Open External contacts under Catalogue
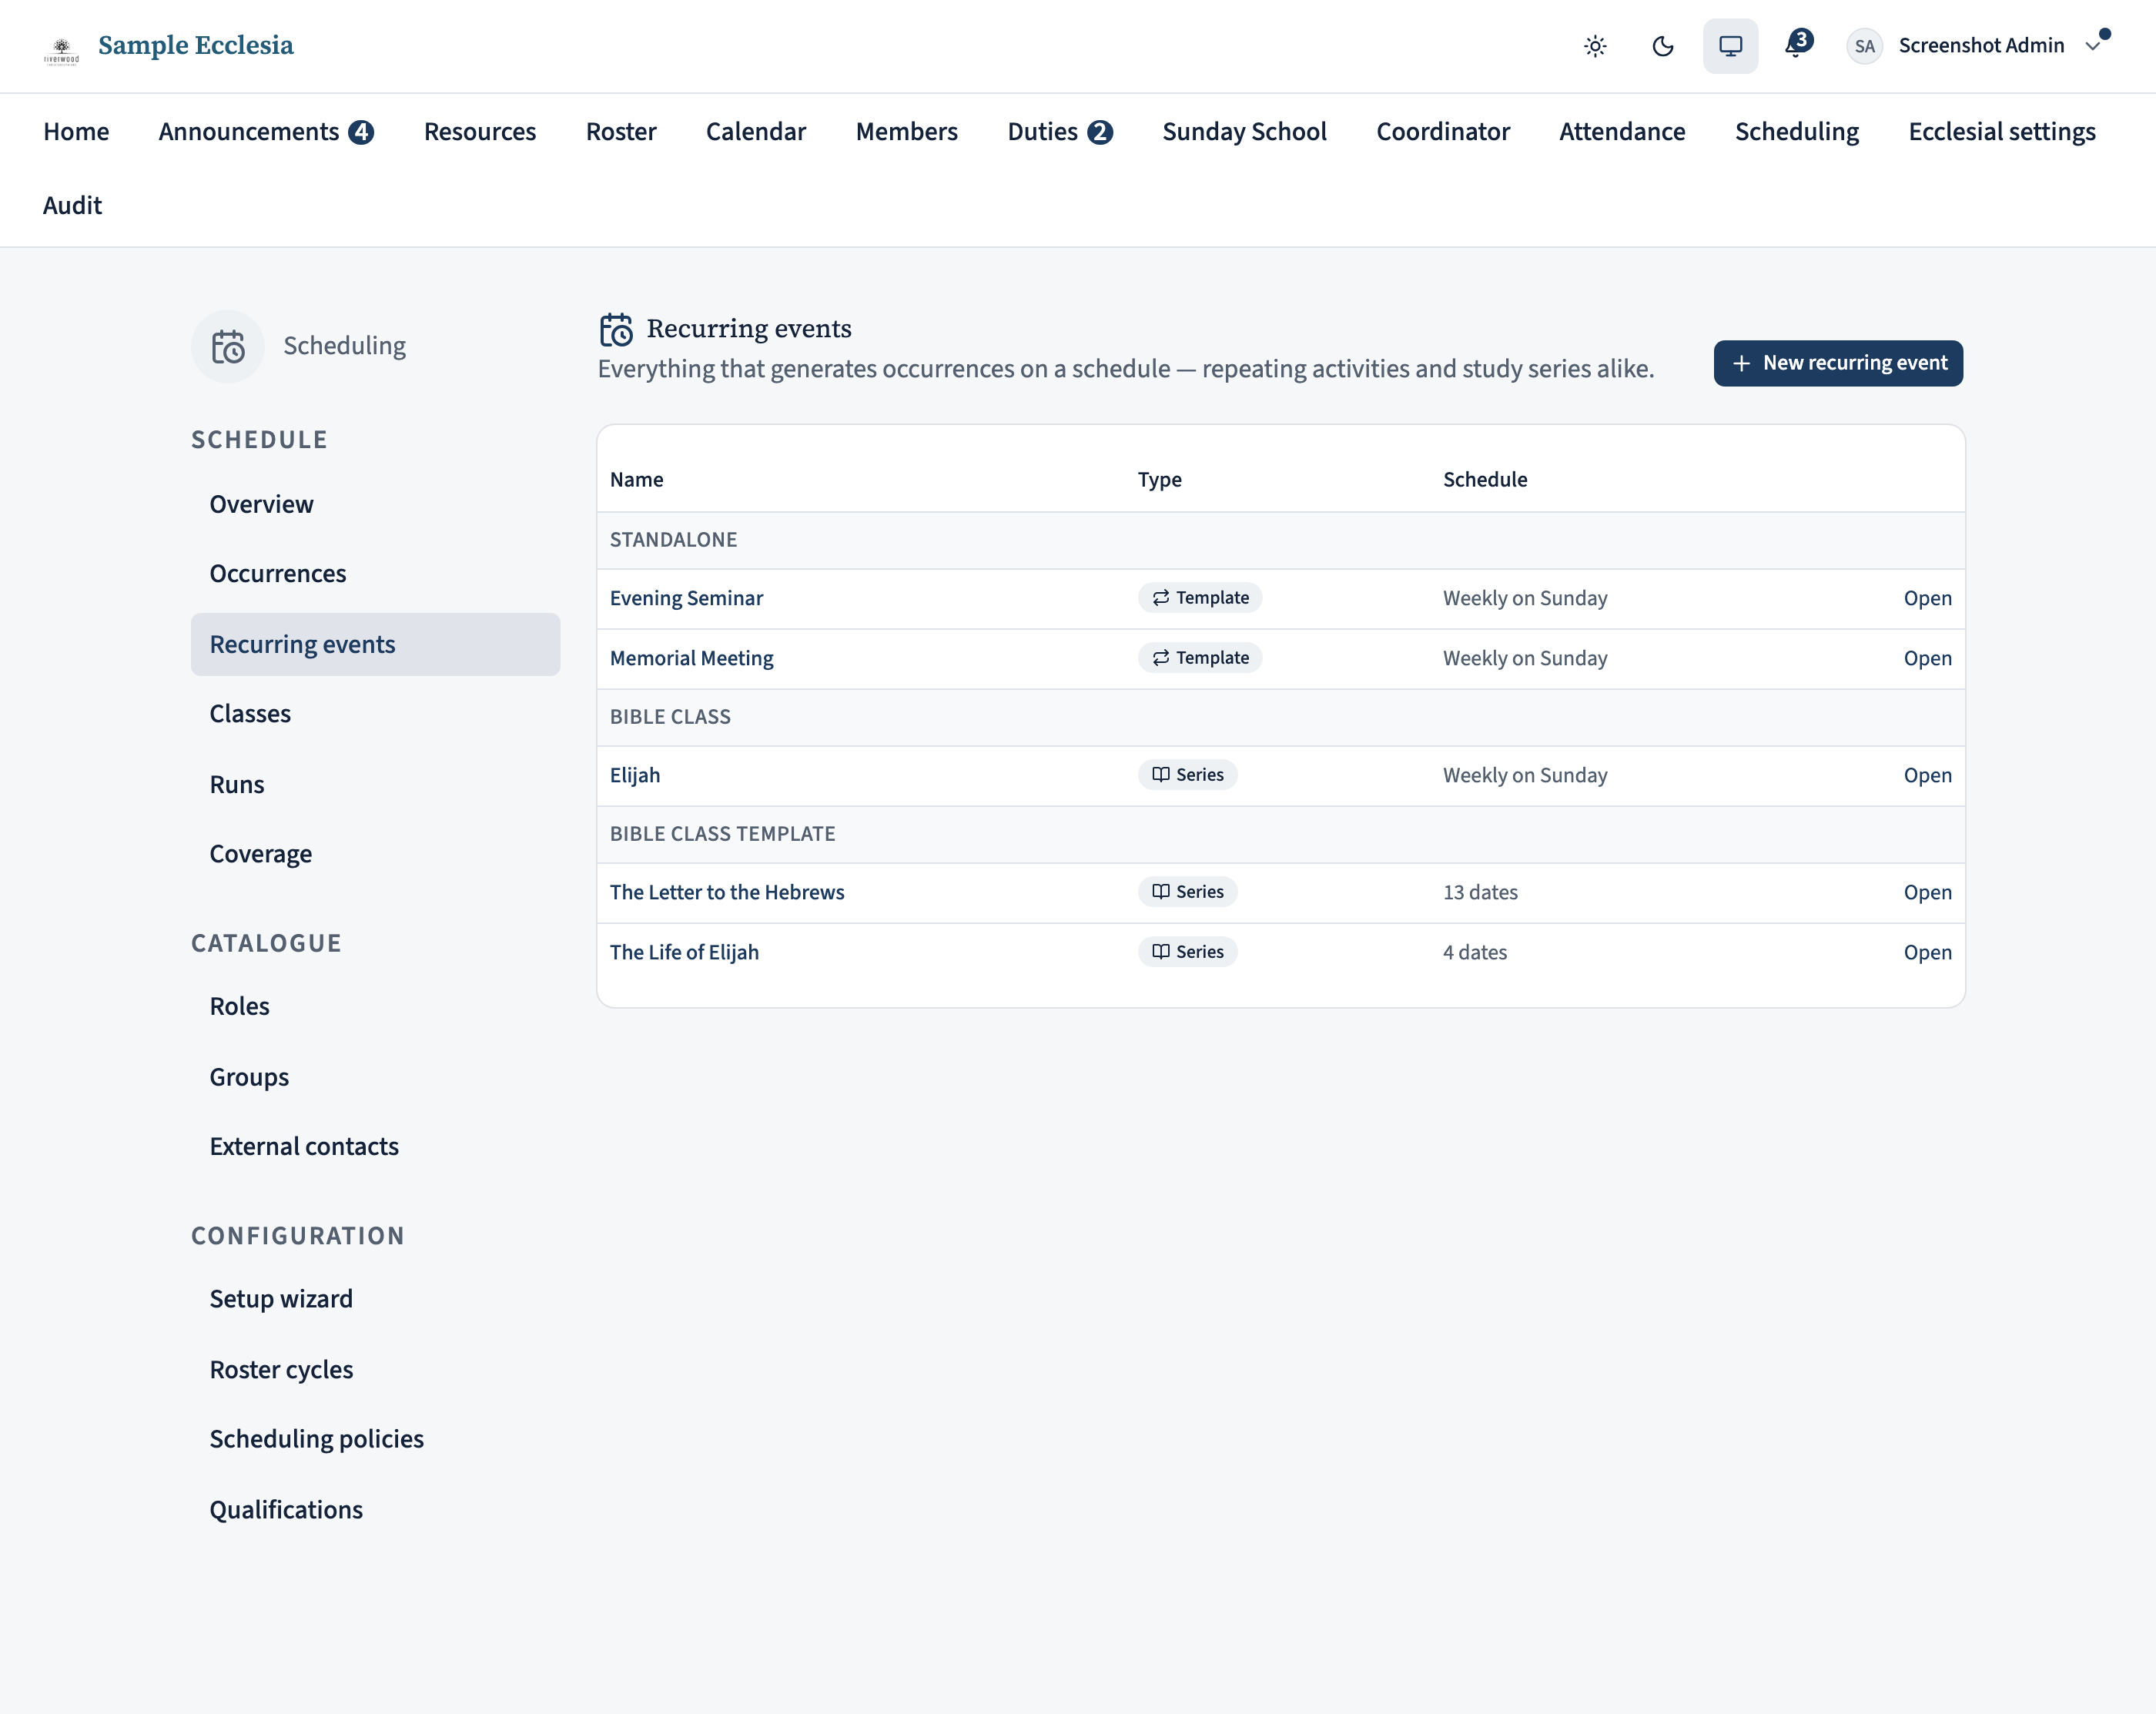Image resolution: width=2156 pixels, height=1714 pixels. click(x=375, y=1147)
